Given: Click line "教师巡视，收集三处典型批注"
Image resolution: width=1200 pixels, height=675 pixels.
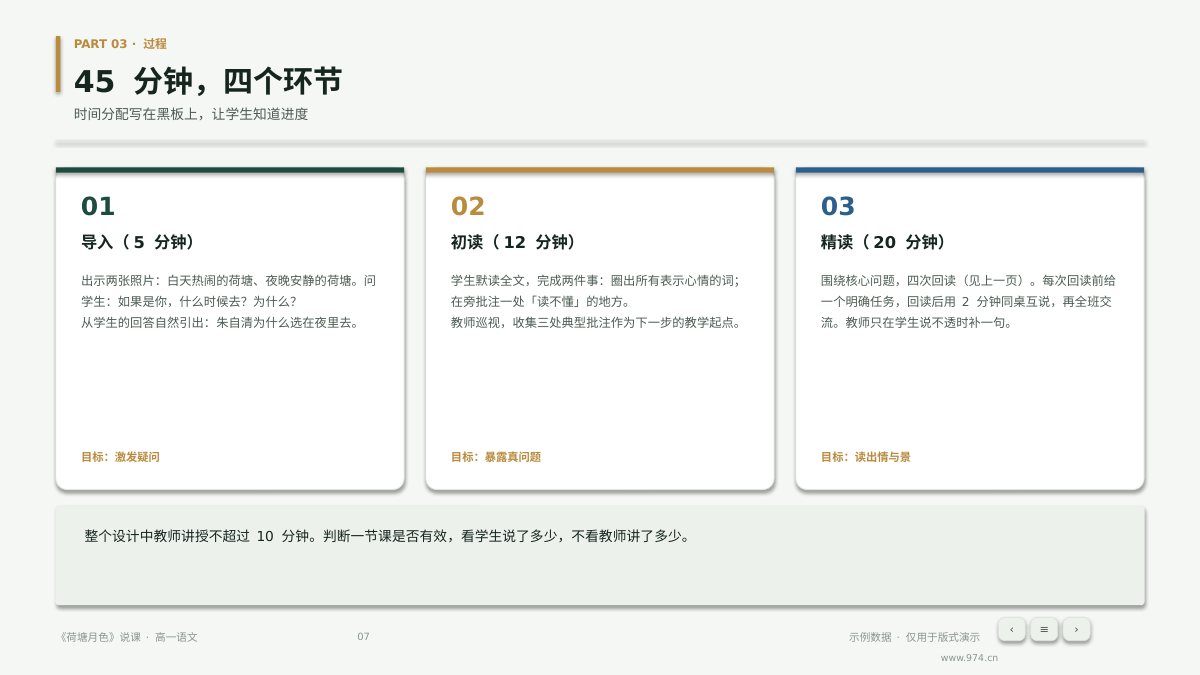Looking at the screenshot, I should tap(598, 322).
